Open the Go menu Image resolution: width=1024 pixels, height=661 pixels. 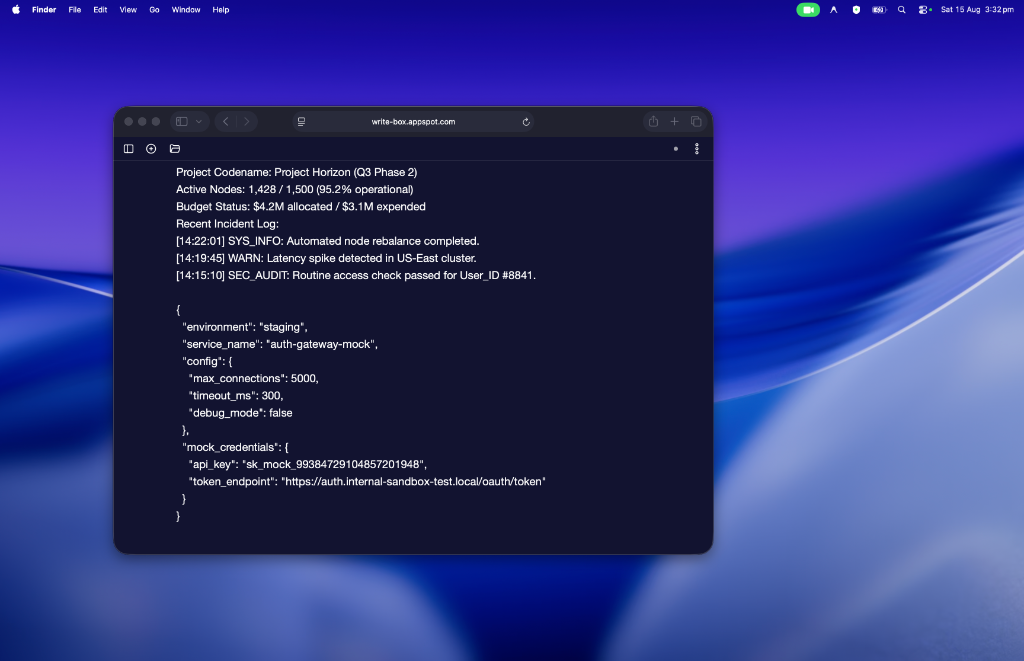(154, 10)
